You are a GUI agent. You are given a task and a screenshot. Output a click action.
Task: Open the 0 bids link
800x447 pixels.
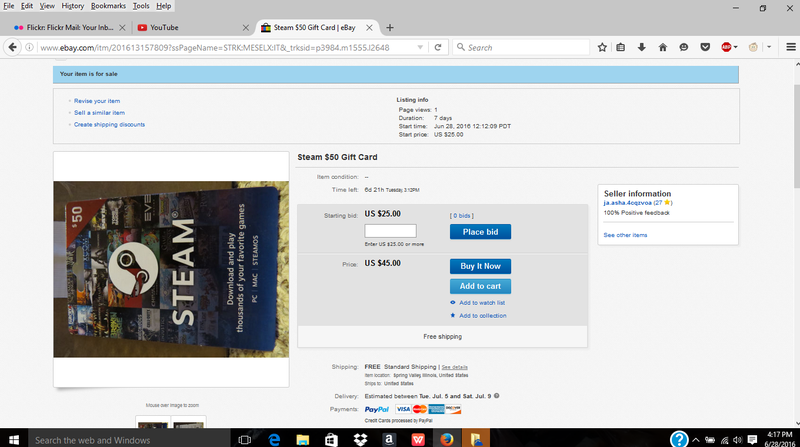pos(462,216)
